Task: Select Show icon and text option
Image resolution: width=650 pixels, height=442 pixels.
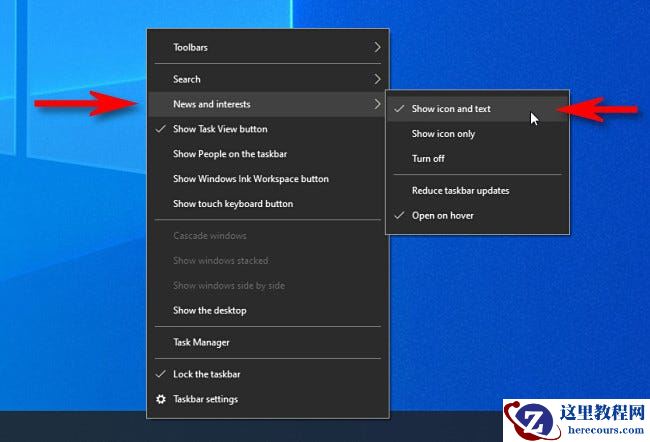Action: coord(478,109)
